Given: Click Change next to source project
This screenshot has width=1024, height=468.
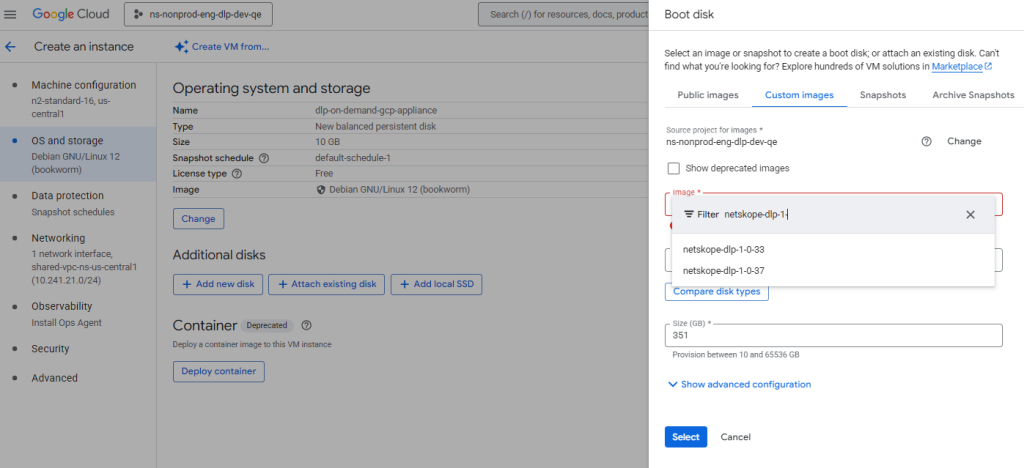Looking at the screenshot, I should 964,142.
